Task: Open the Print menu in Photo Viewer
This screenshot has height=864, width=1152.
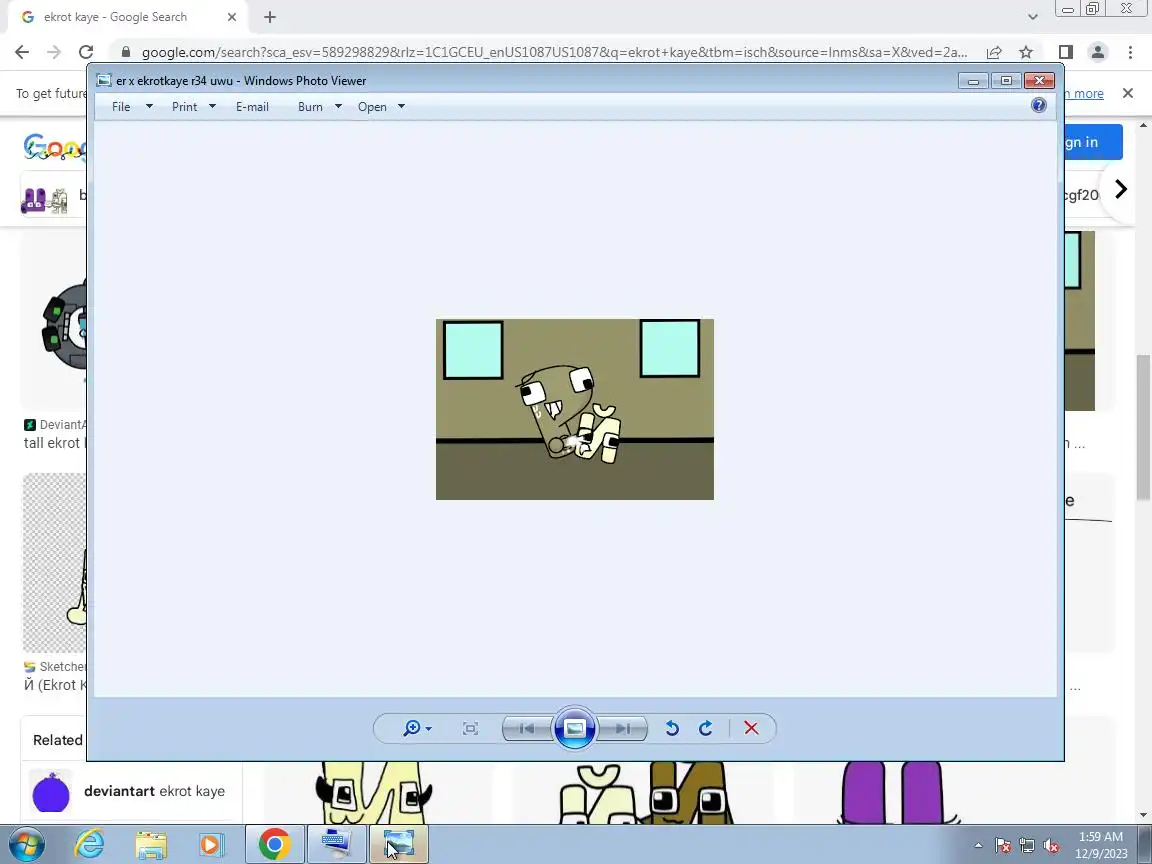Action: pos(184,107)
